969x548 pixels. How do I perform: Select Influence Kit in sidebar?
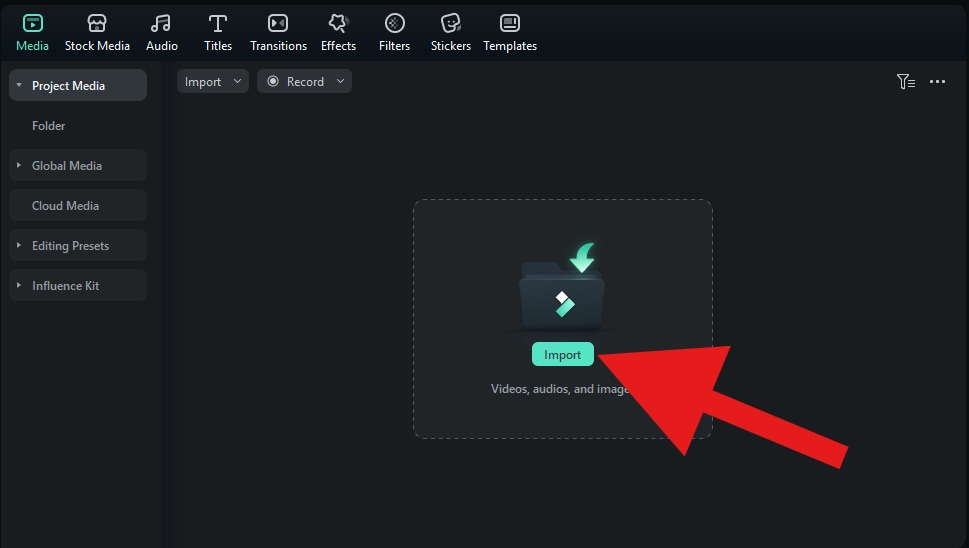point(78,285)
